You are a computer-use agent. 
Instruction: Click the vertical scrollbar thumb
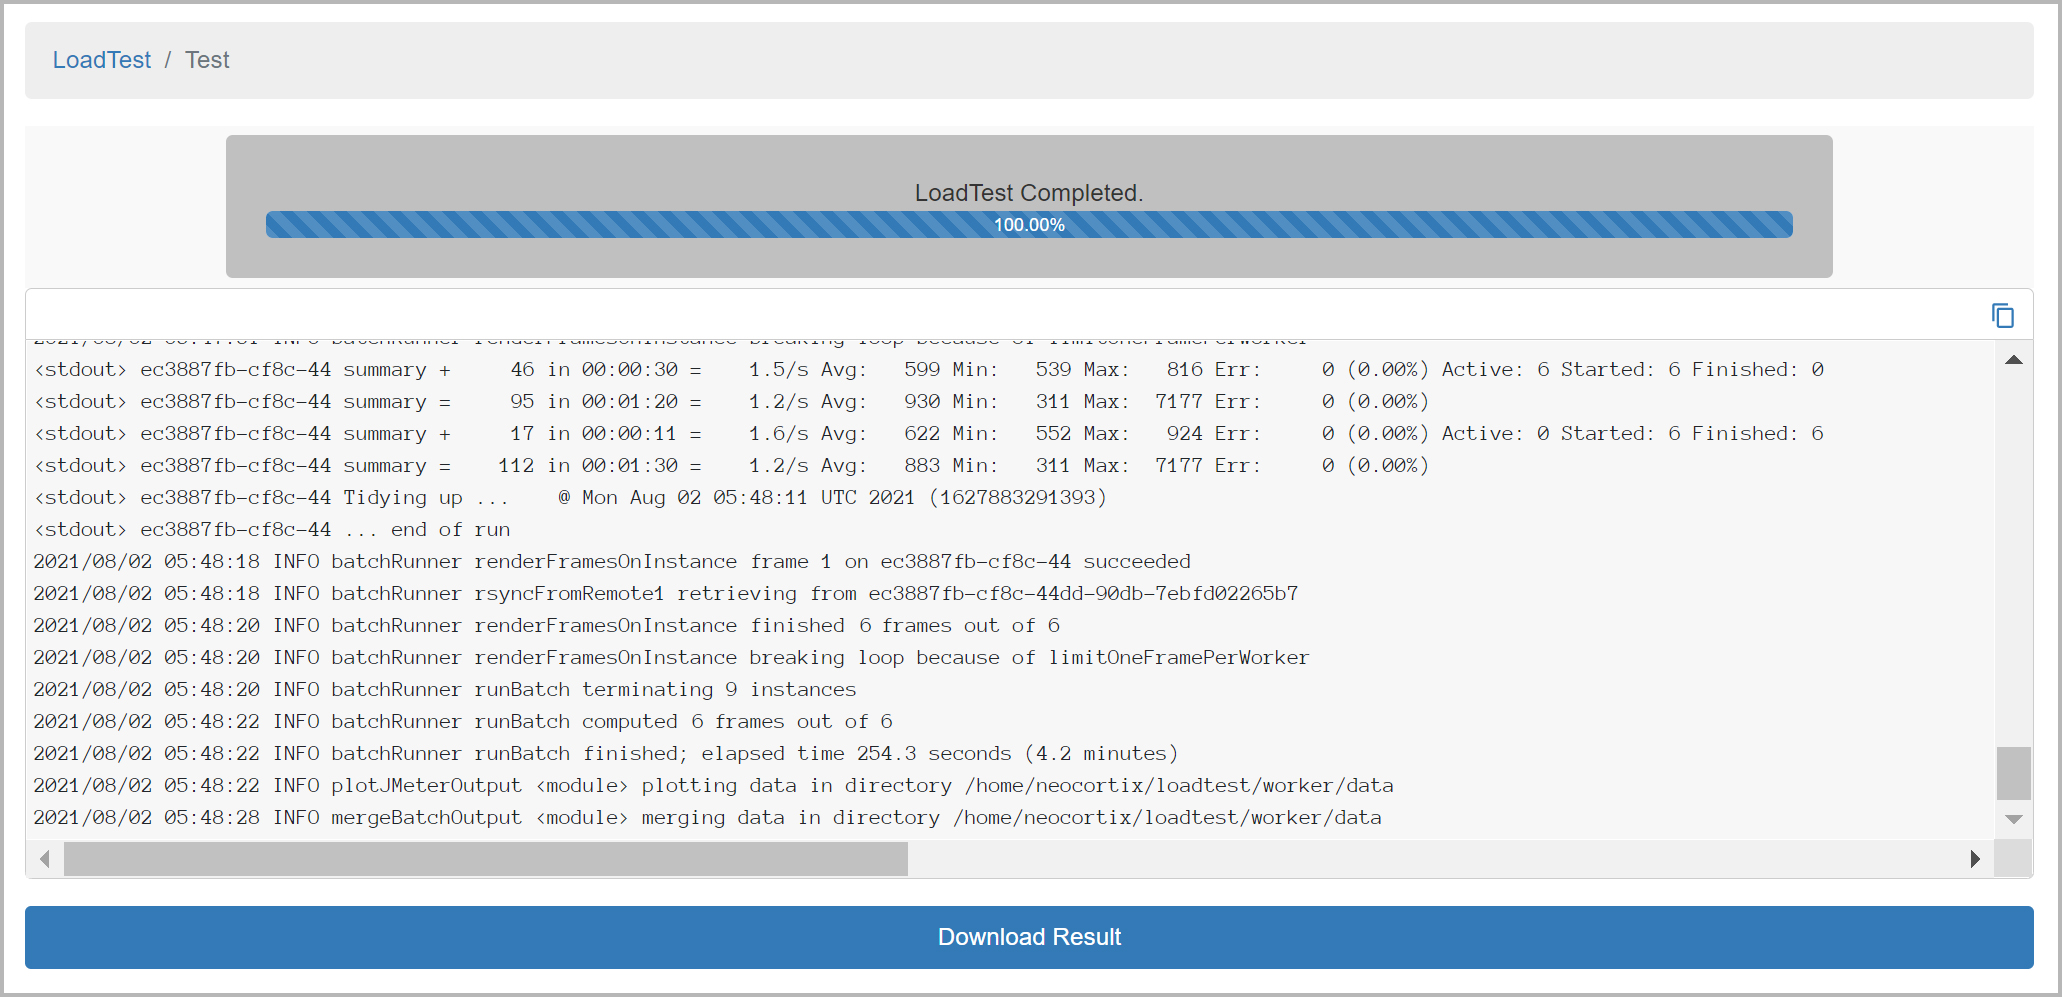[x=2014, y=773]
